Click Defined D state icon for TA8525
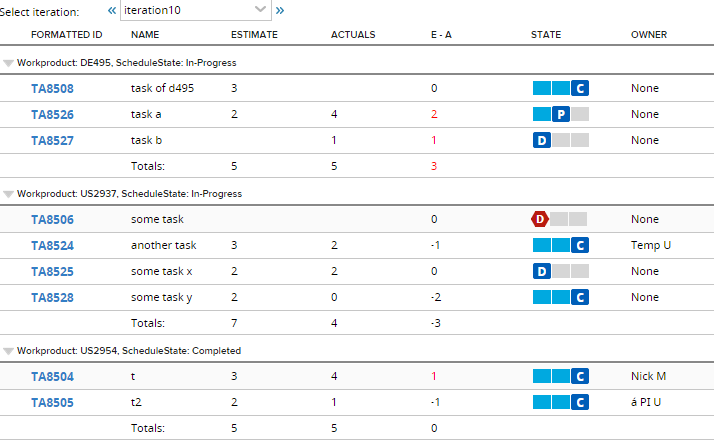 [542, 271]
